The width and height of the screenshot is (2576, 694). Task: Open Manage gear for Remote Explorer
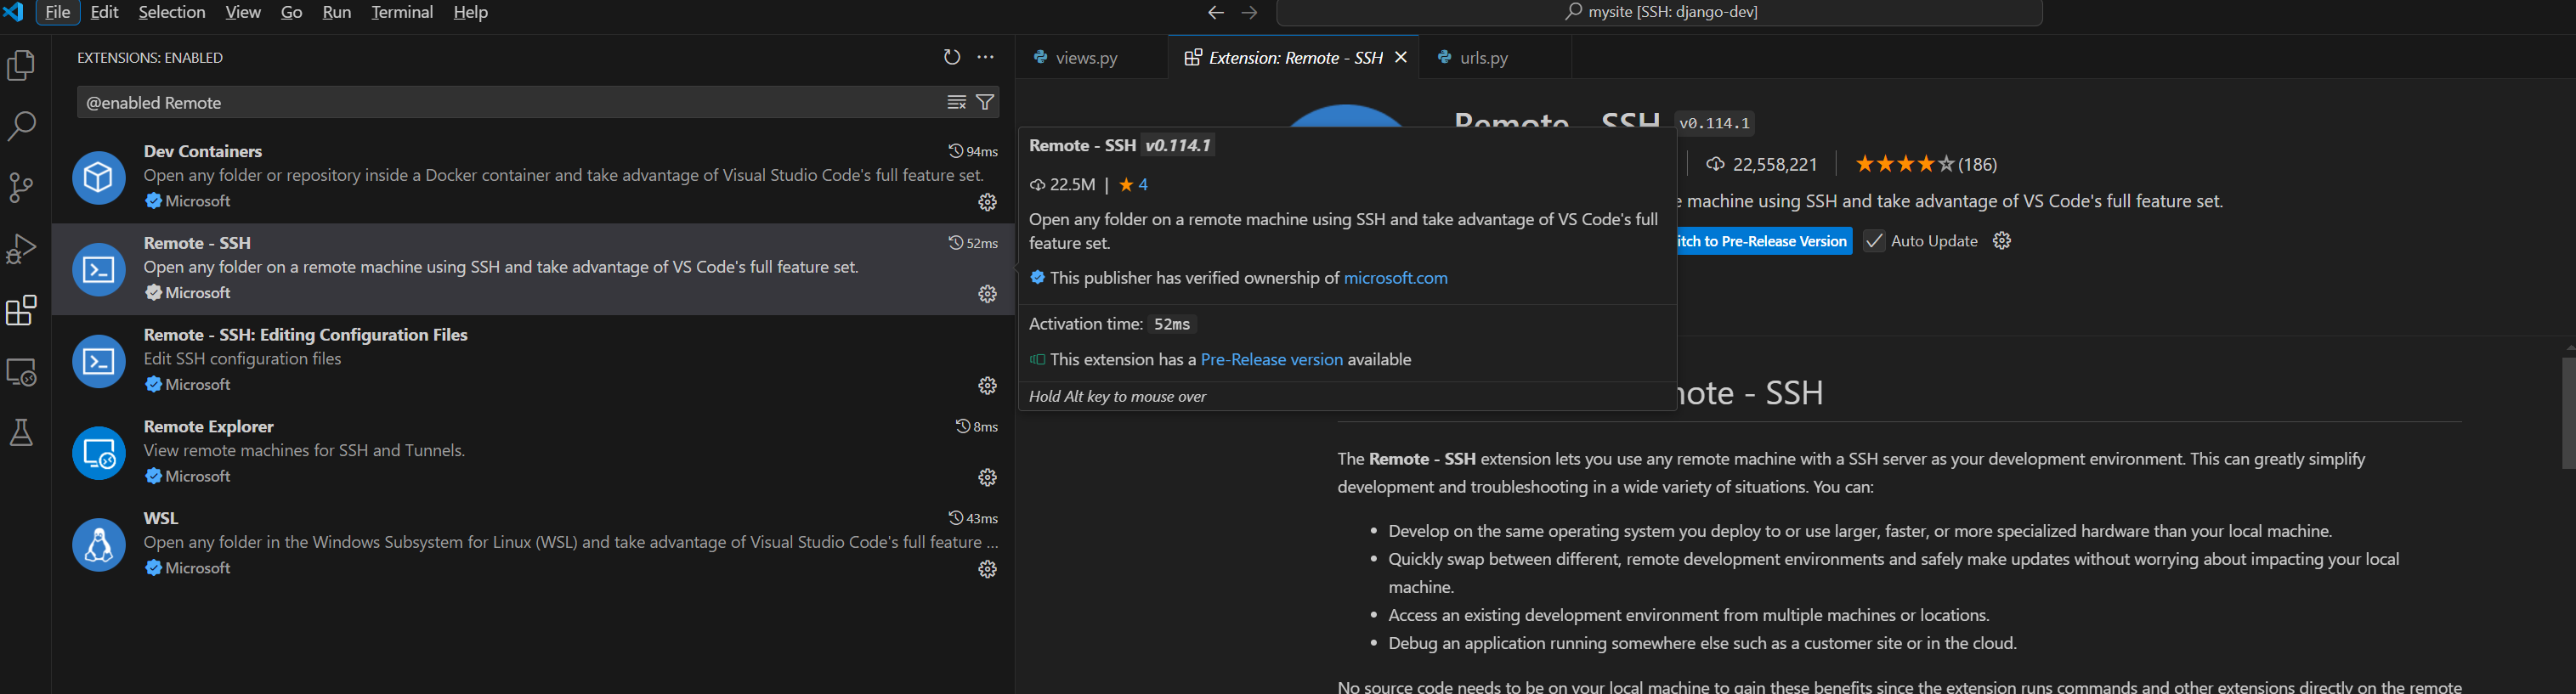click(987, 478)
